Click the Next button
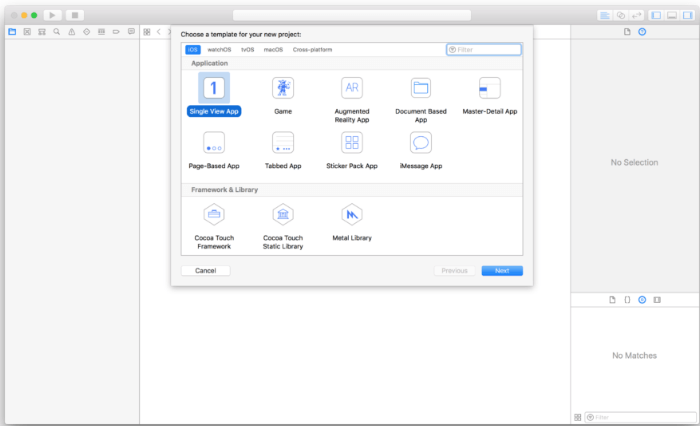 tap(501, 270)
